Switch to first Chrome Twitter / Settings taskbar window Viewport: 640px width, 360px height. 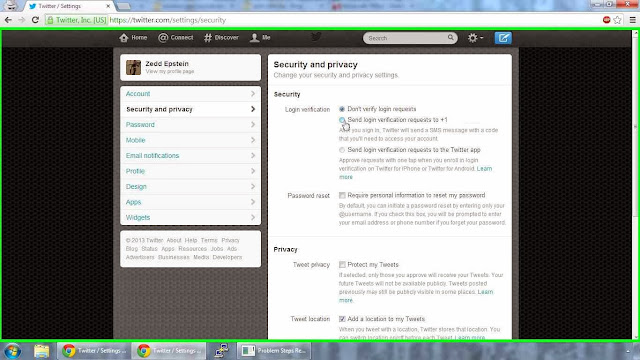pos(94,351)
